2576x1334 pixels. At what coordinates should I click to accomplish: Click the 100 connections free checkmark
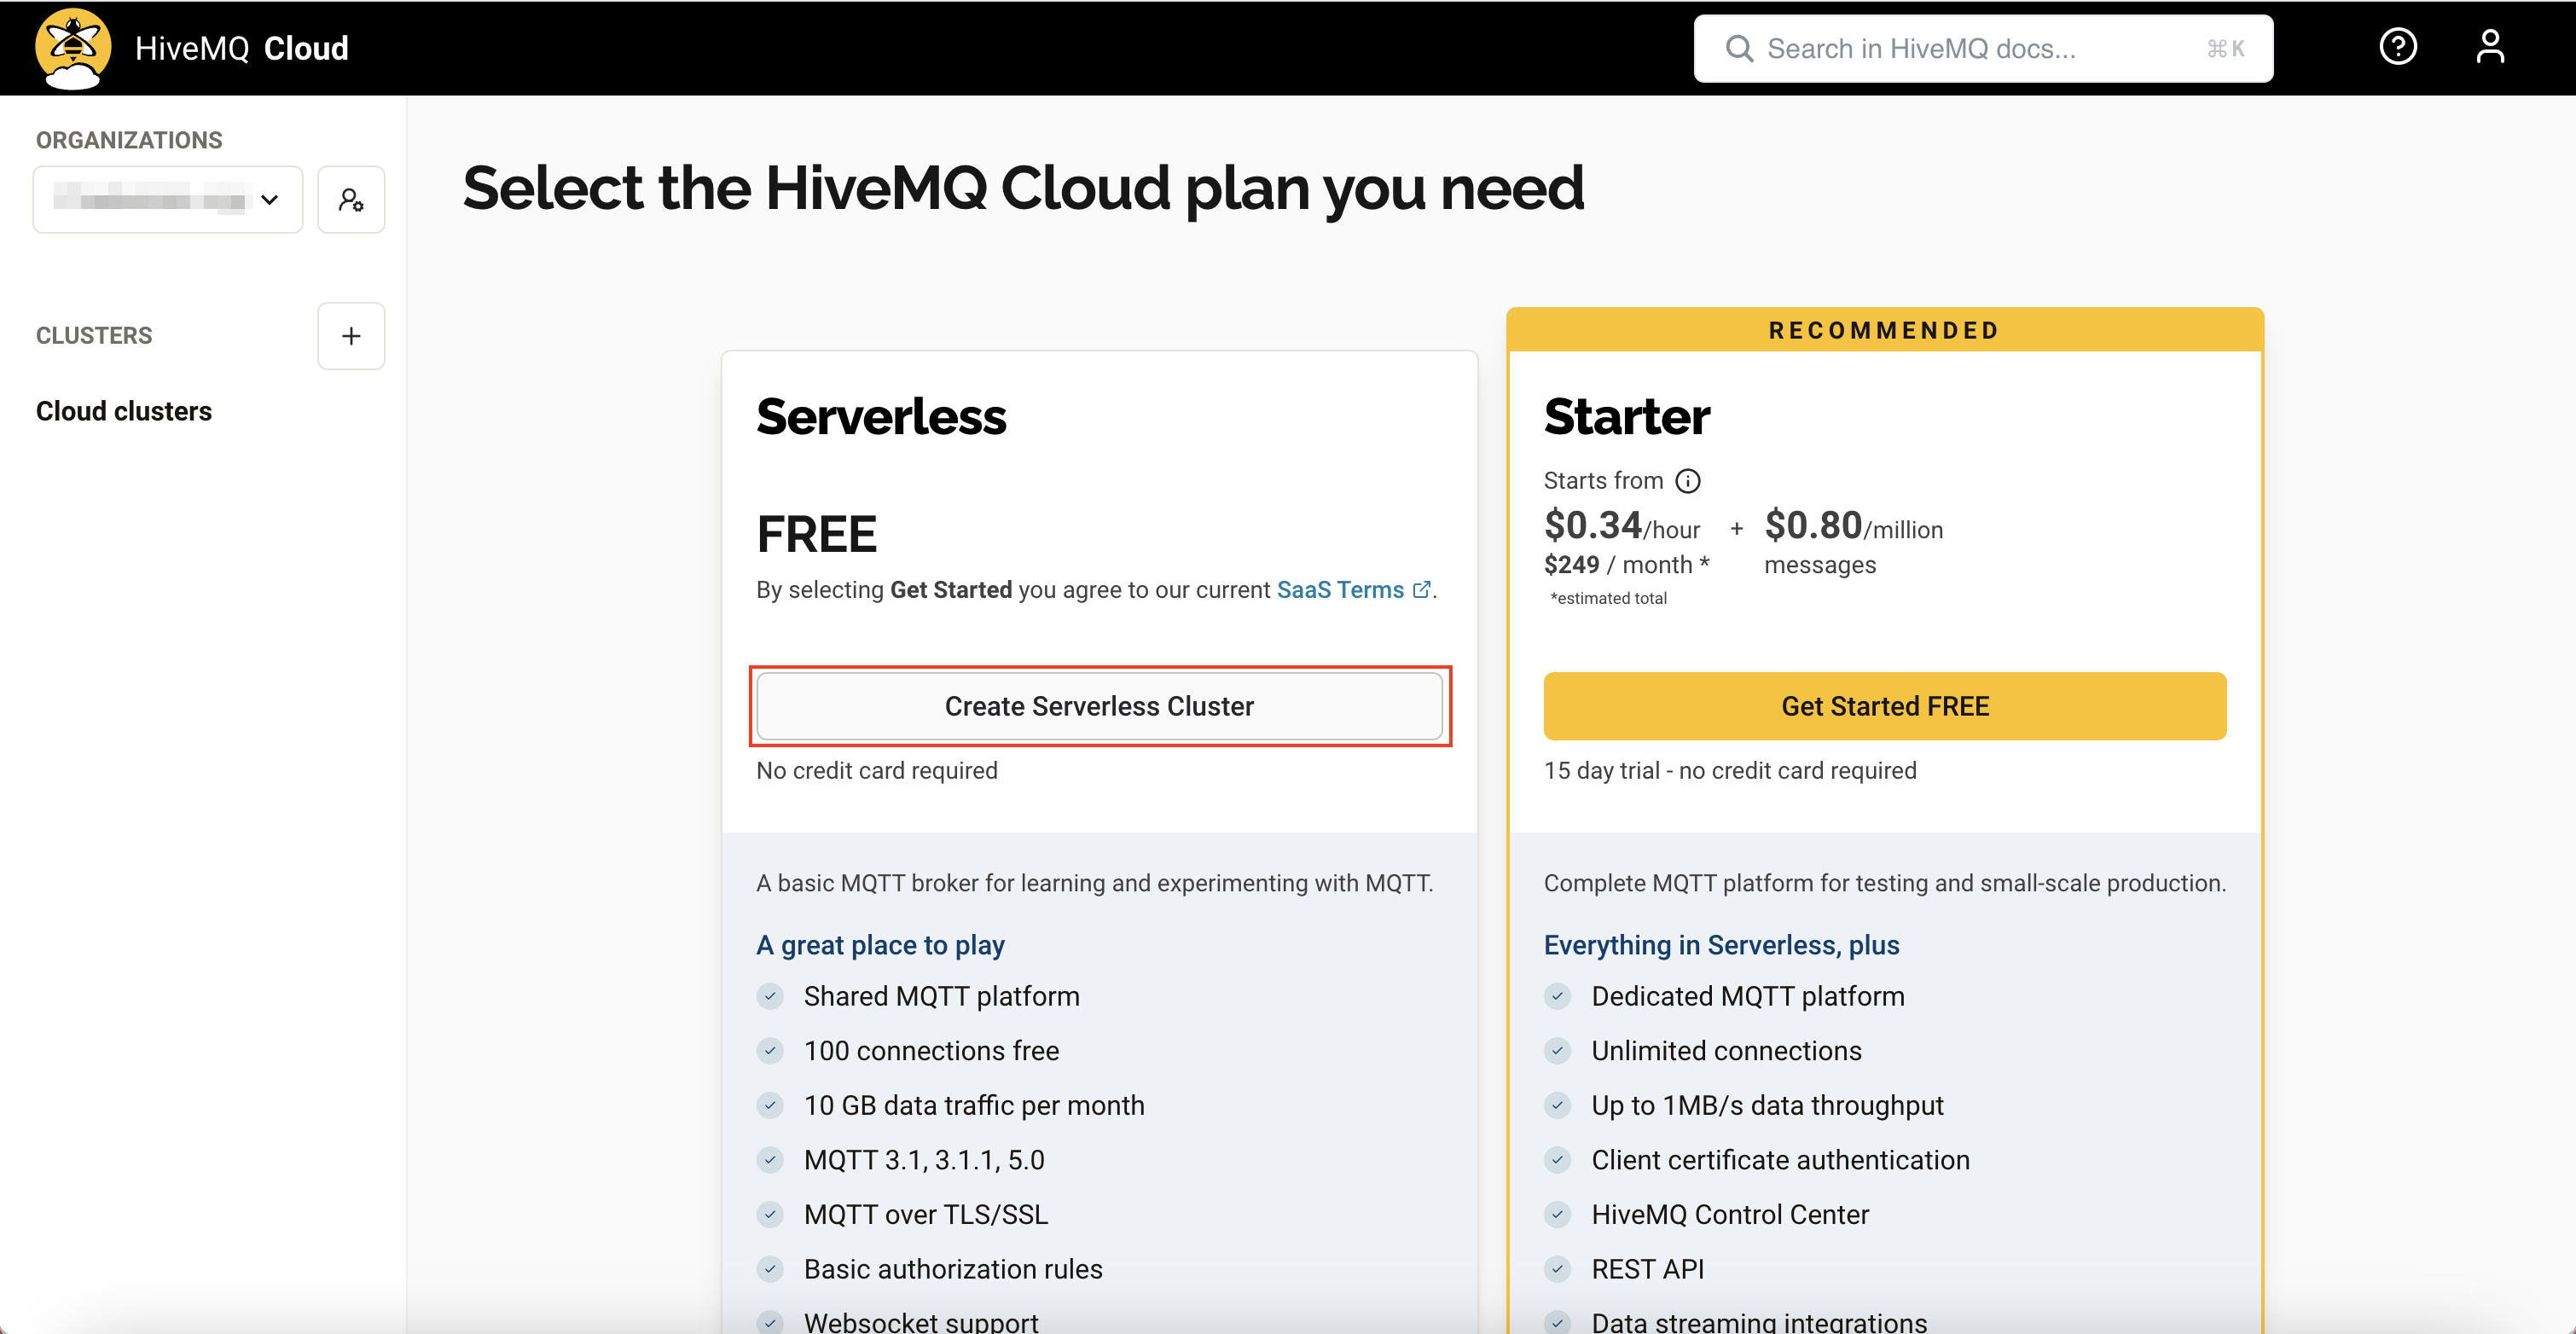point(770,1050)
